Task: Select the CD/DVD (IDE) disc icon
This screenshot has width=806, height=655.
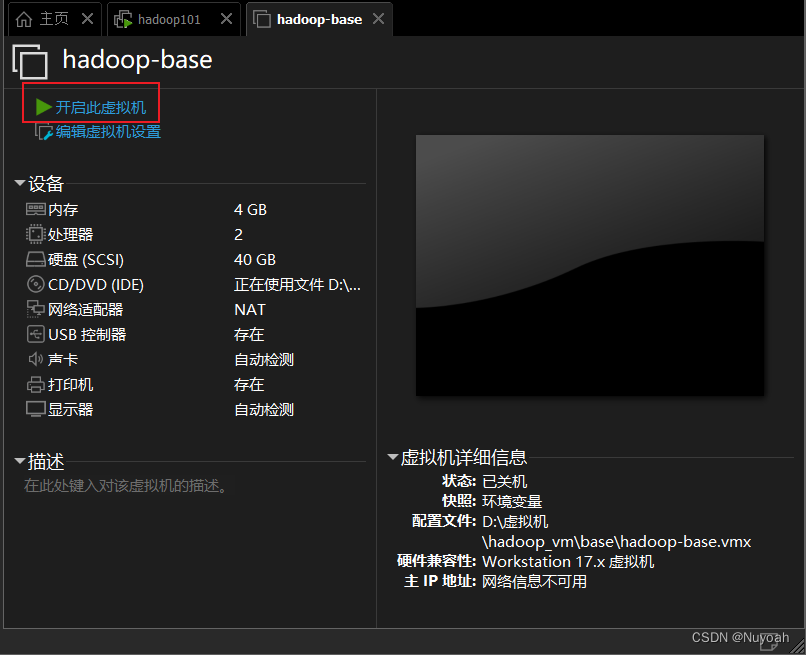Action: pos(35,284)
